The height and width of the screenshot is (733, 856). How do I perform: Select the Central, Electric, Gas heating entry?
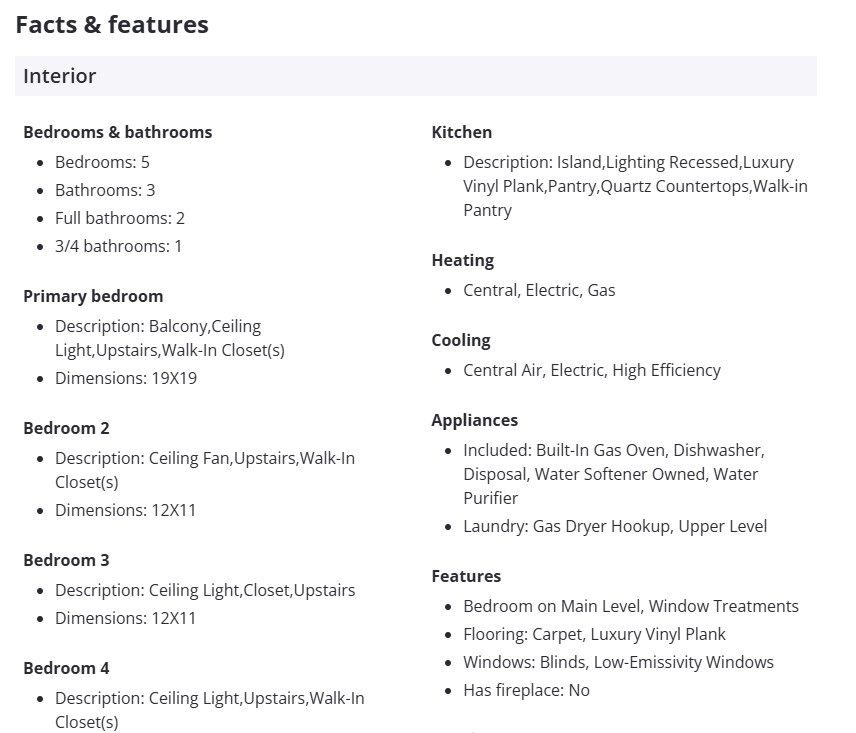tap(539, 290)
